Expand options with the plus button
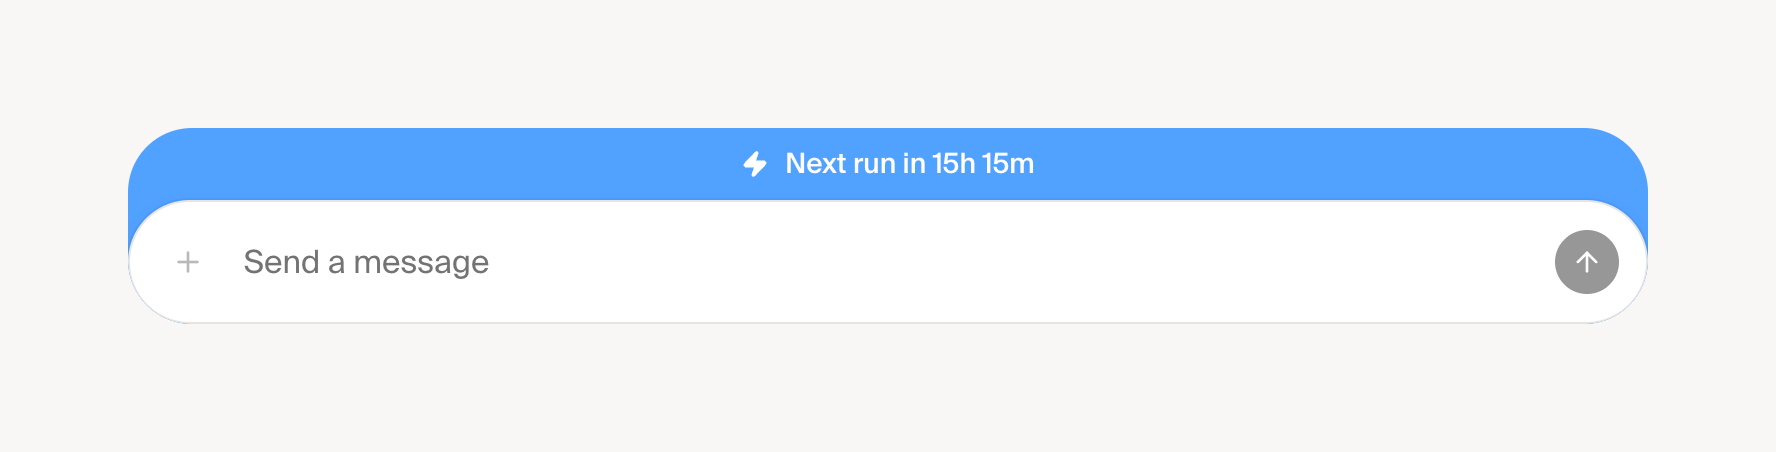The width and height of the screenshot is (1776, 452). pyautogui.click(x=188, y=262)
